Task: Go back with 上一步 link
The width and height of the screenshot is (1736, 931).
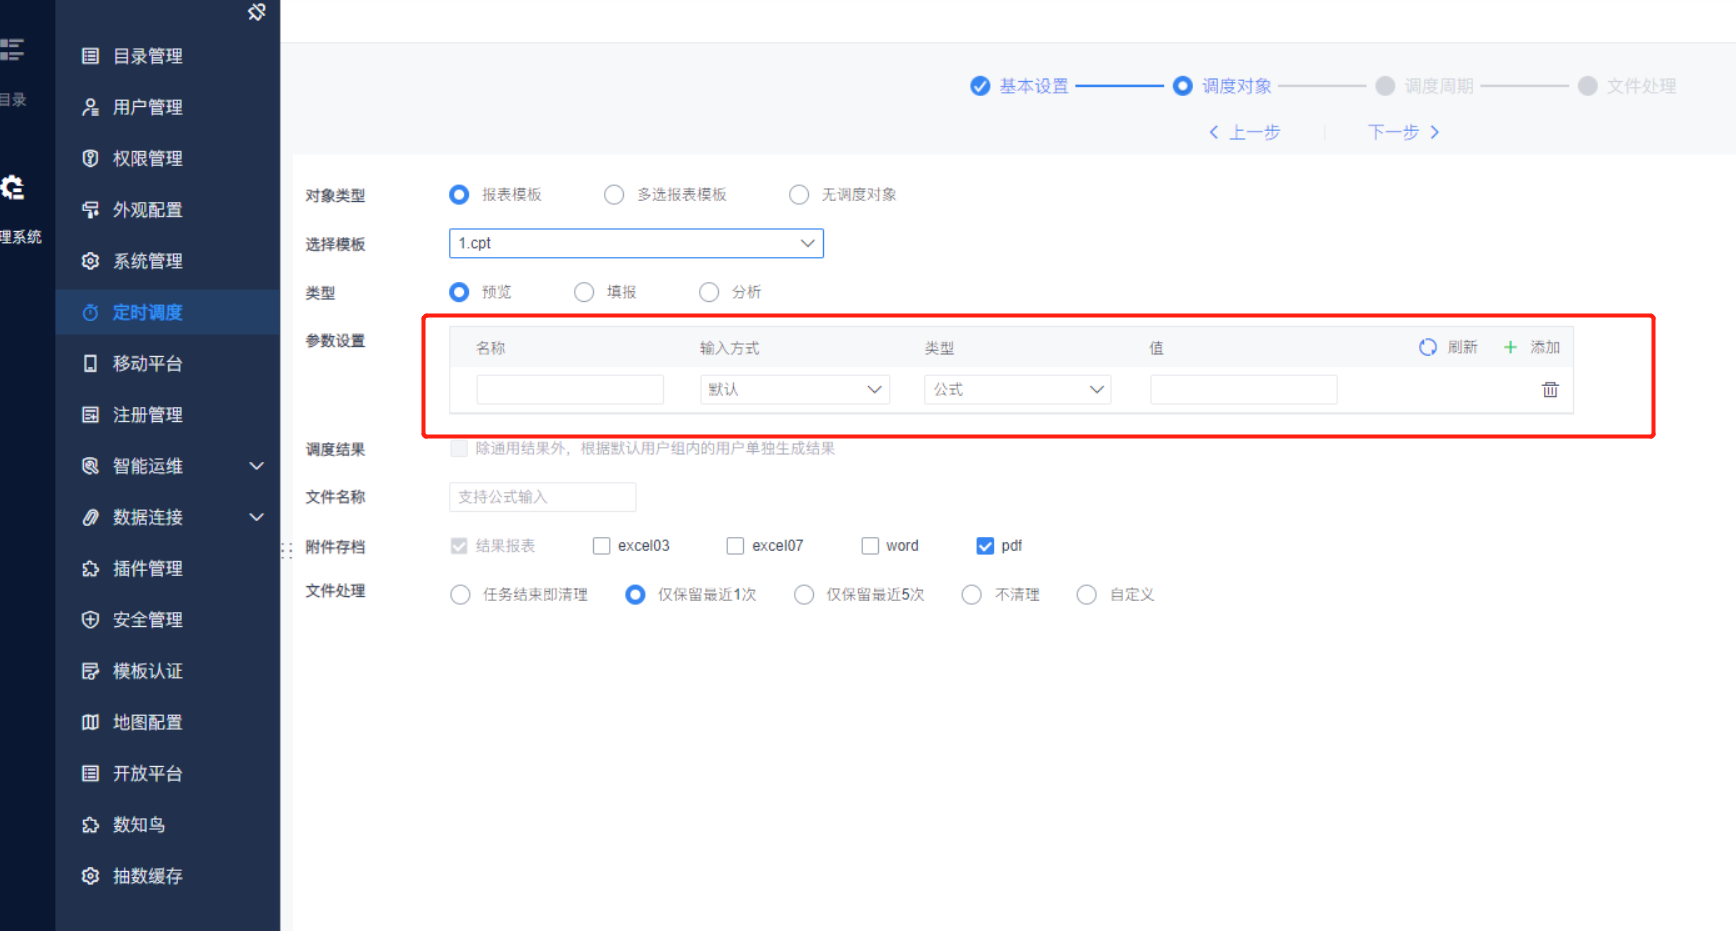Action: pos(1244,132)
